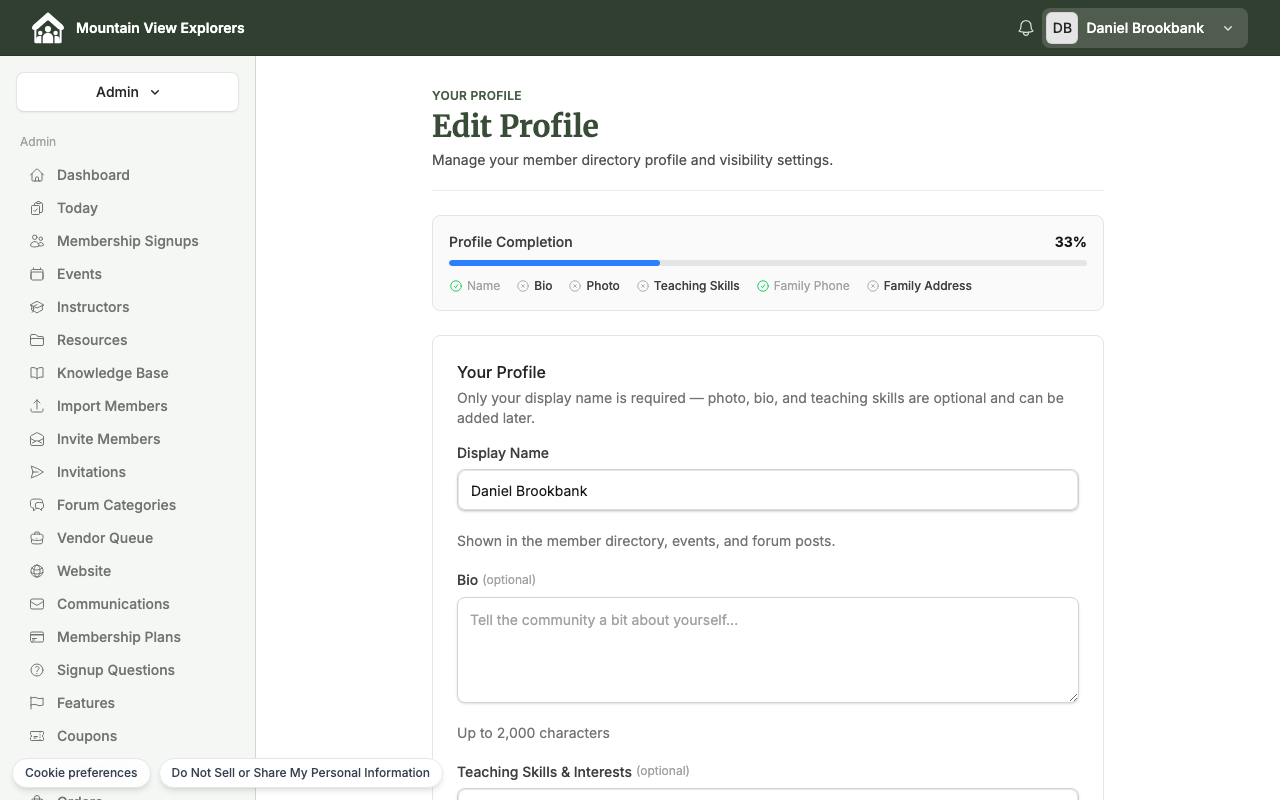Click the 33% completion value
1280x800 pixels.
(x=1070, y=242)
